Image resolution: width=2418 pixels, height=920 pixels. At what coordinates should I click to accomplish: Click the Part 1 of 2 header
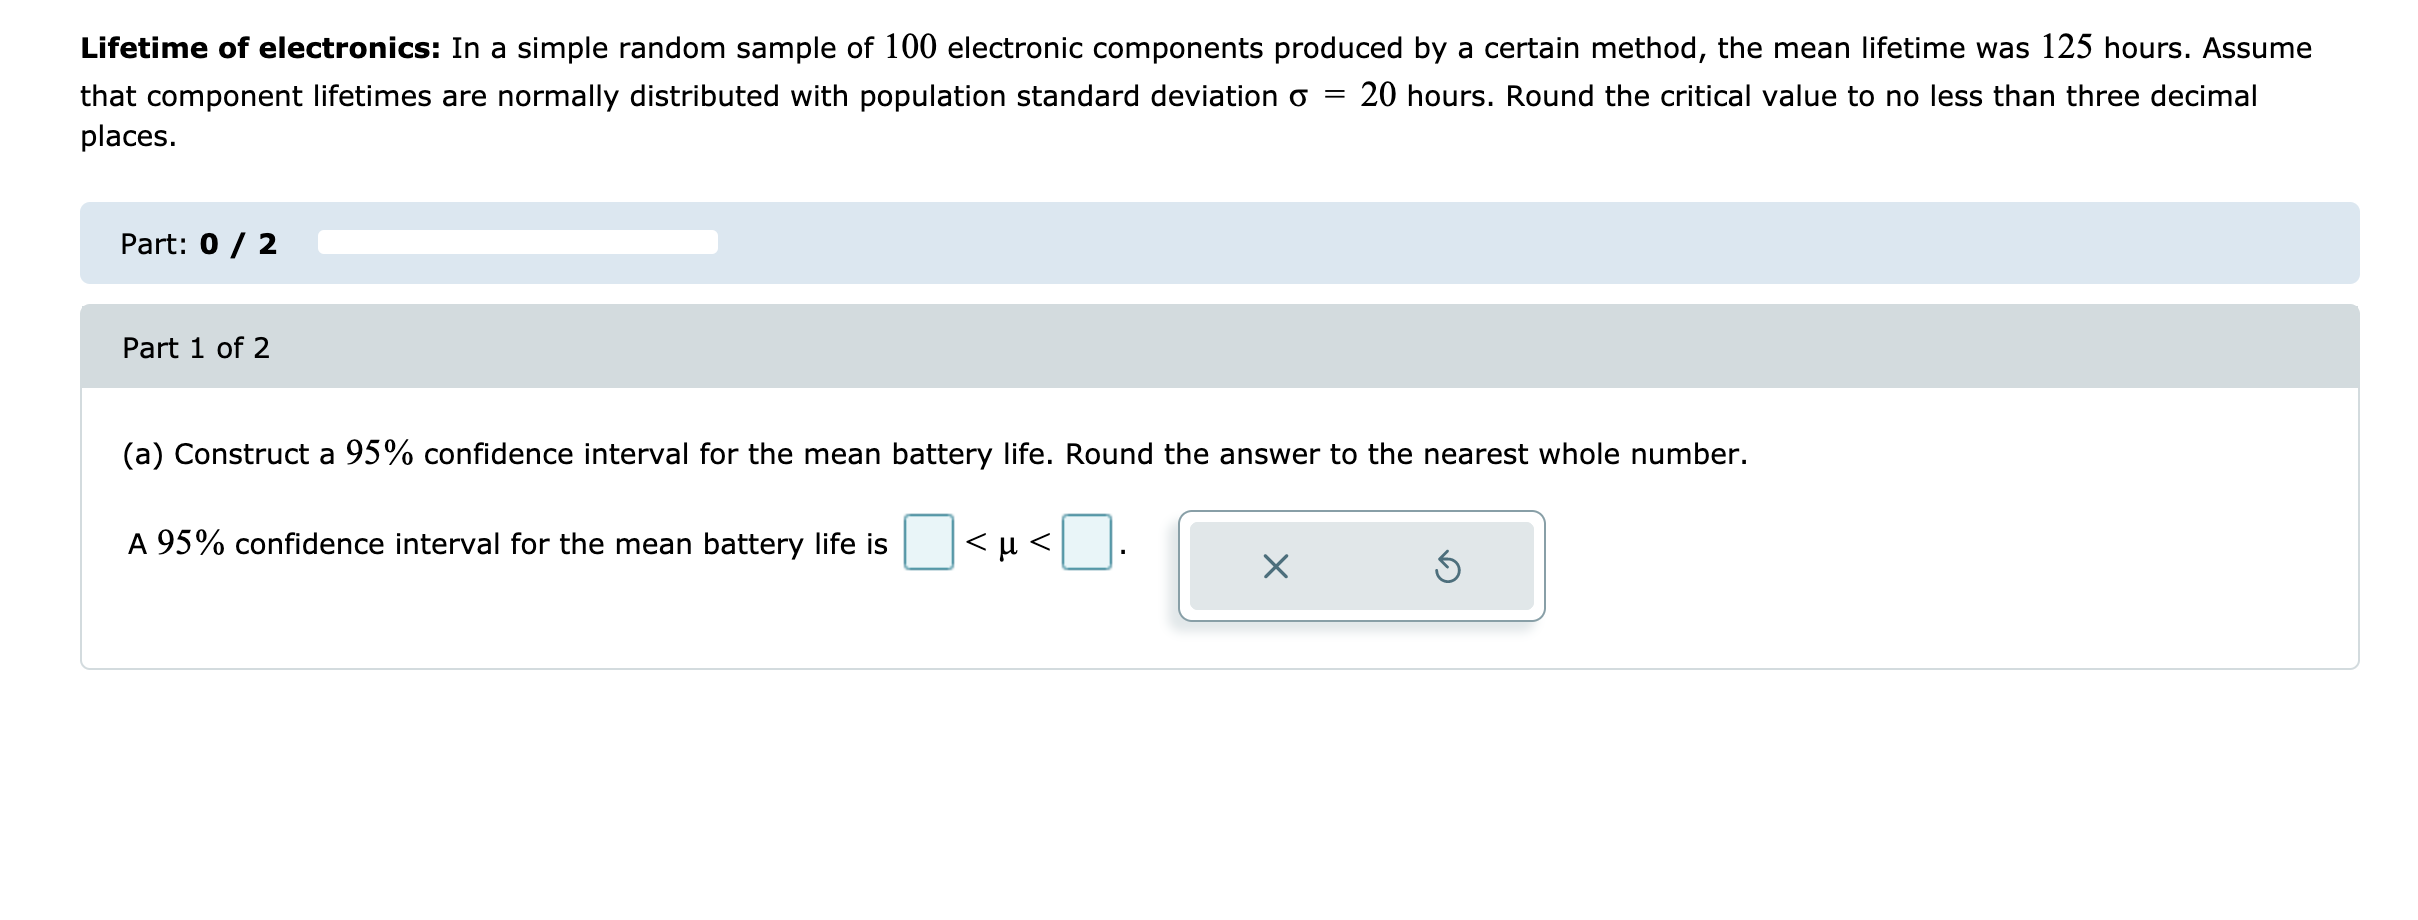click(x=196, y=348)
